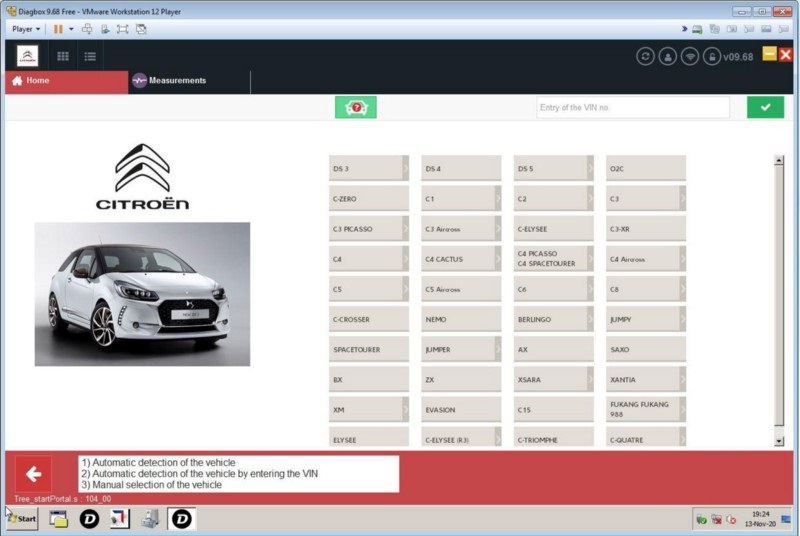Click VMware hard disk status icon
The image size is (800, 536).
(x=697, y=30)
